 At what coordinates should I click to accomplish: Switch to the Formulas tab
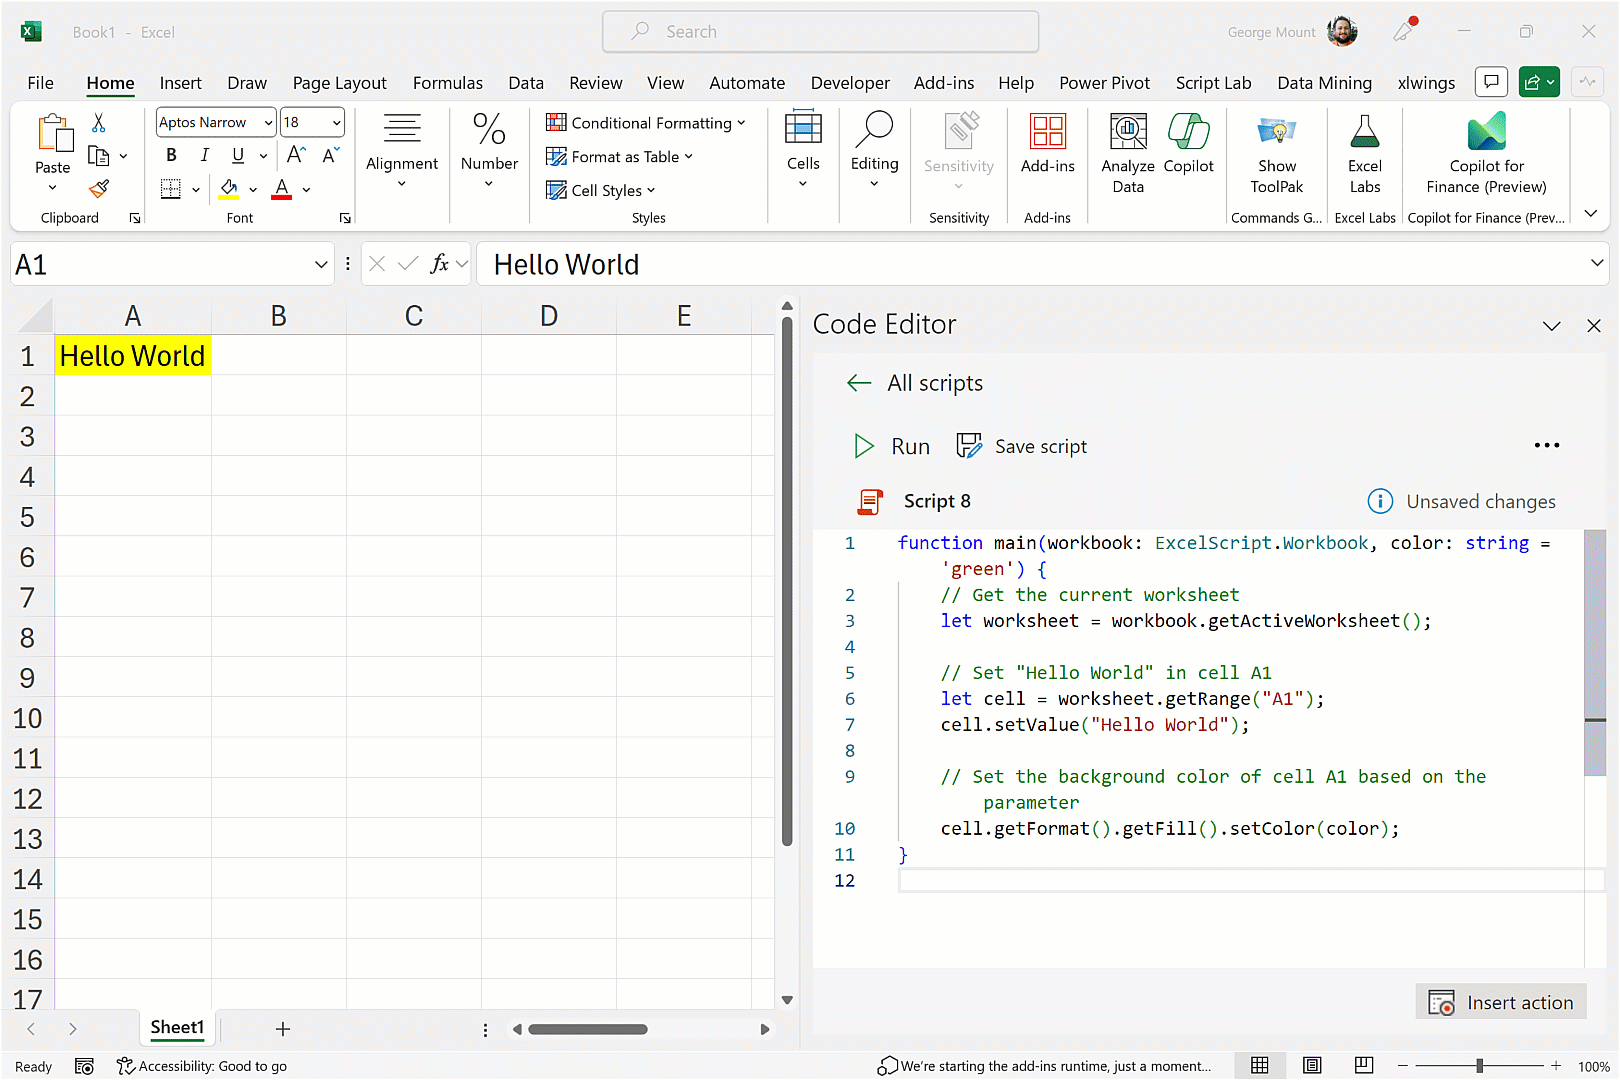coord(447,83)
